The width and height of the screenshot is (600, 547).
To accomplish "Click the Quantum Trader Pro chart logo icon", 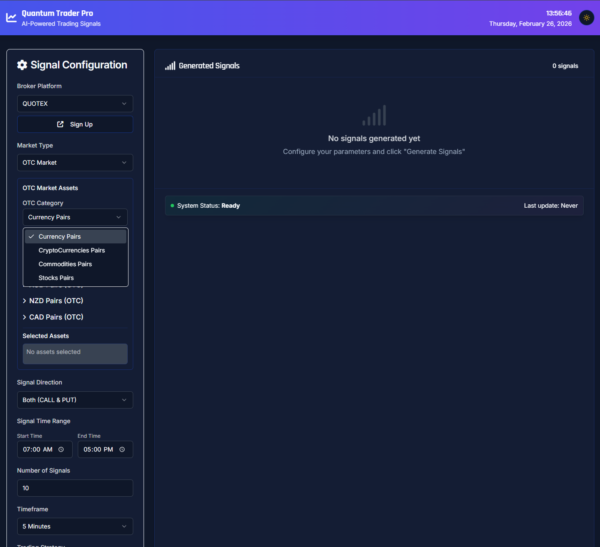I will (x=11, y=17).
